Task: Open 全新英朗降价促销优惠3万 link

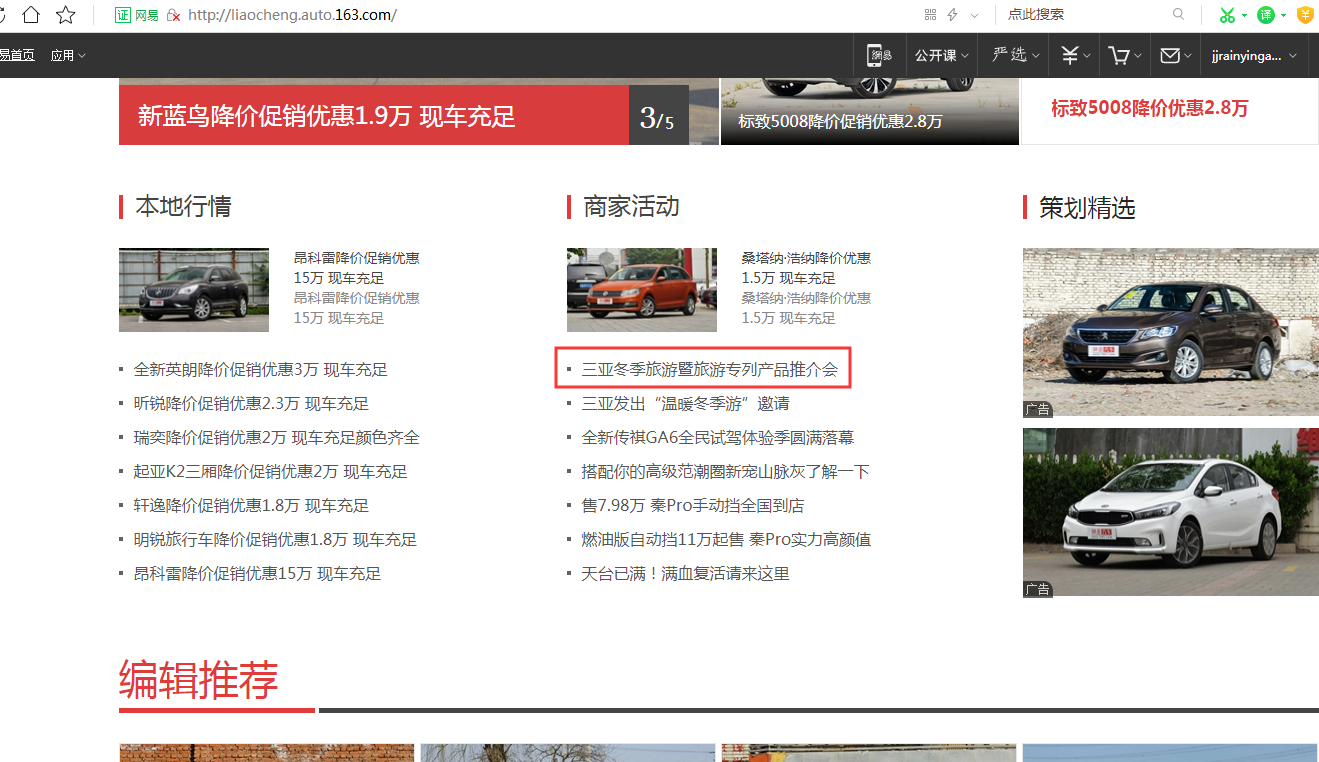Action: (260, 369)
